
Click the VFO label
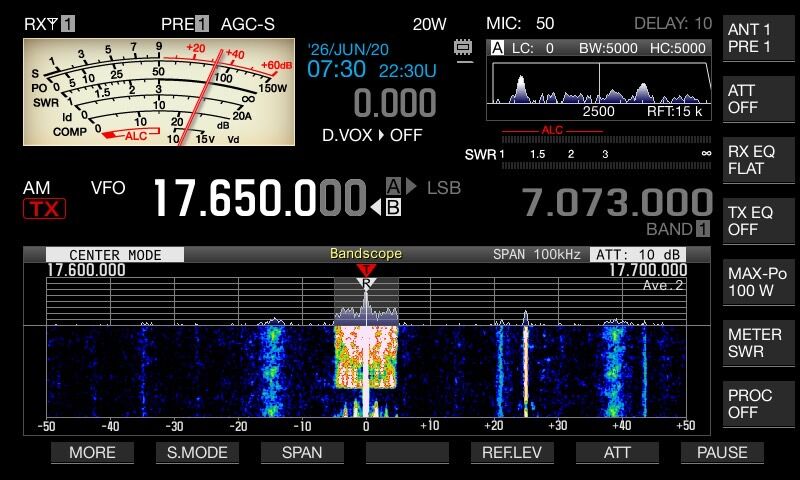pyautogui.click(x=108, y=188)
